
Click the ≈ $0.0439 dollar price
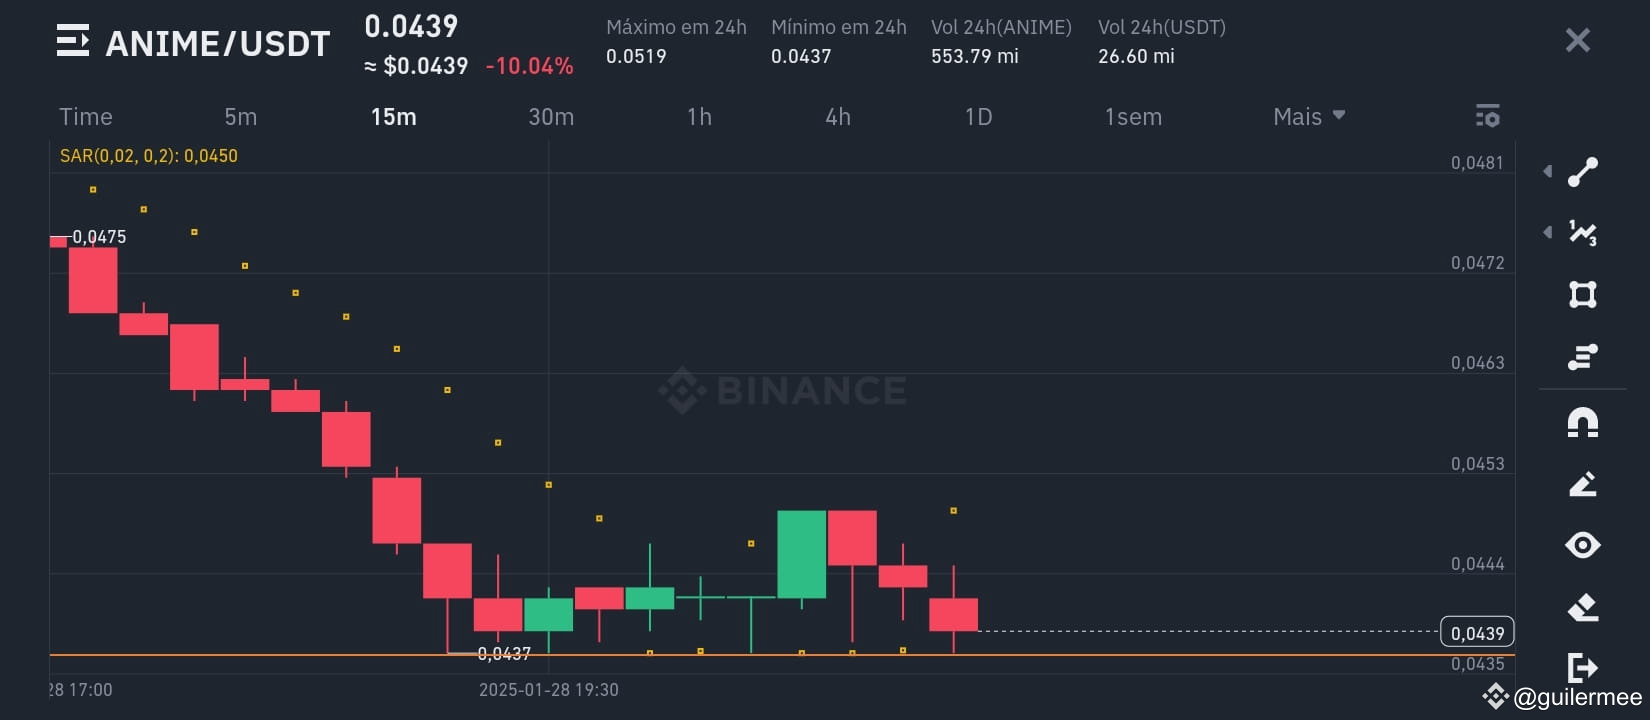(x=416, y=66)
